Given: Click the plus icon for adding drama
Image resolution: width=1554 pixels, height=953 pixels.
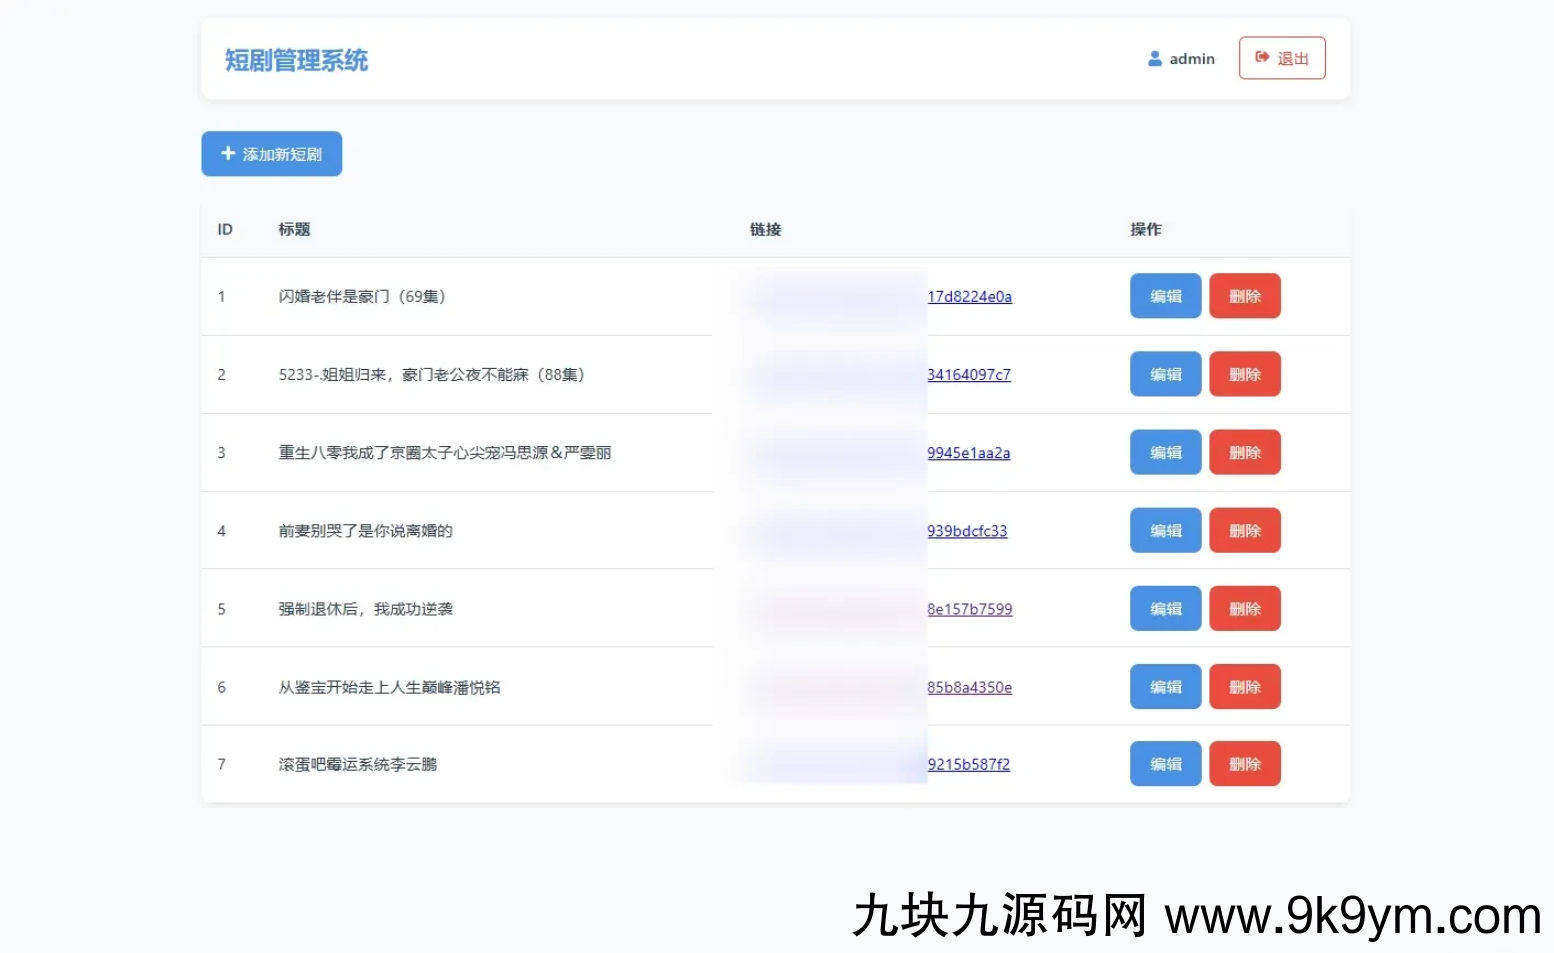Looking at the screenshot, I should [x=228, y=154].
